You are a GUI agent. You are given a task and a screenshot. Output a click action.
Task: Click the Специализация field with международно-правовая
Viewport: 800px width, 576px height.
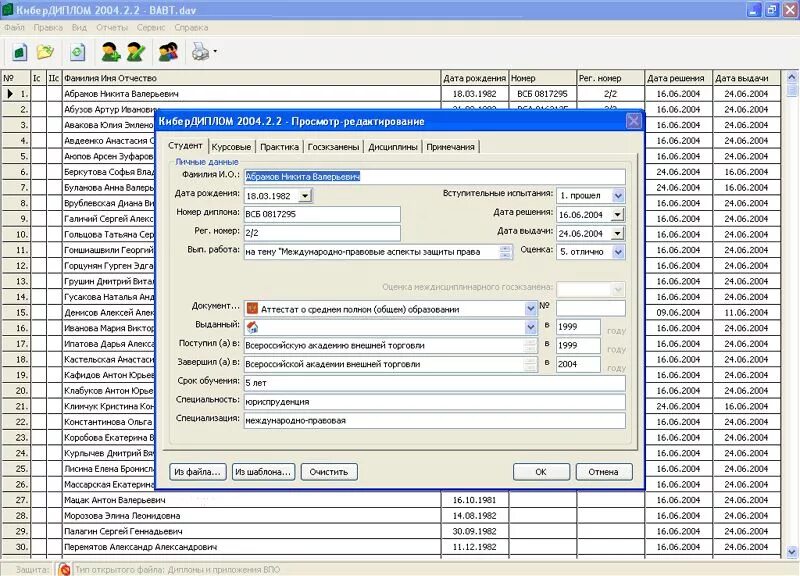pyautogui.click(x=434, y=420)
